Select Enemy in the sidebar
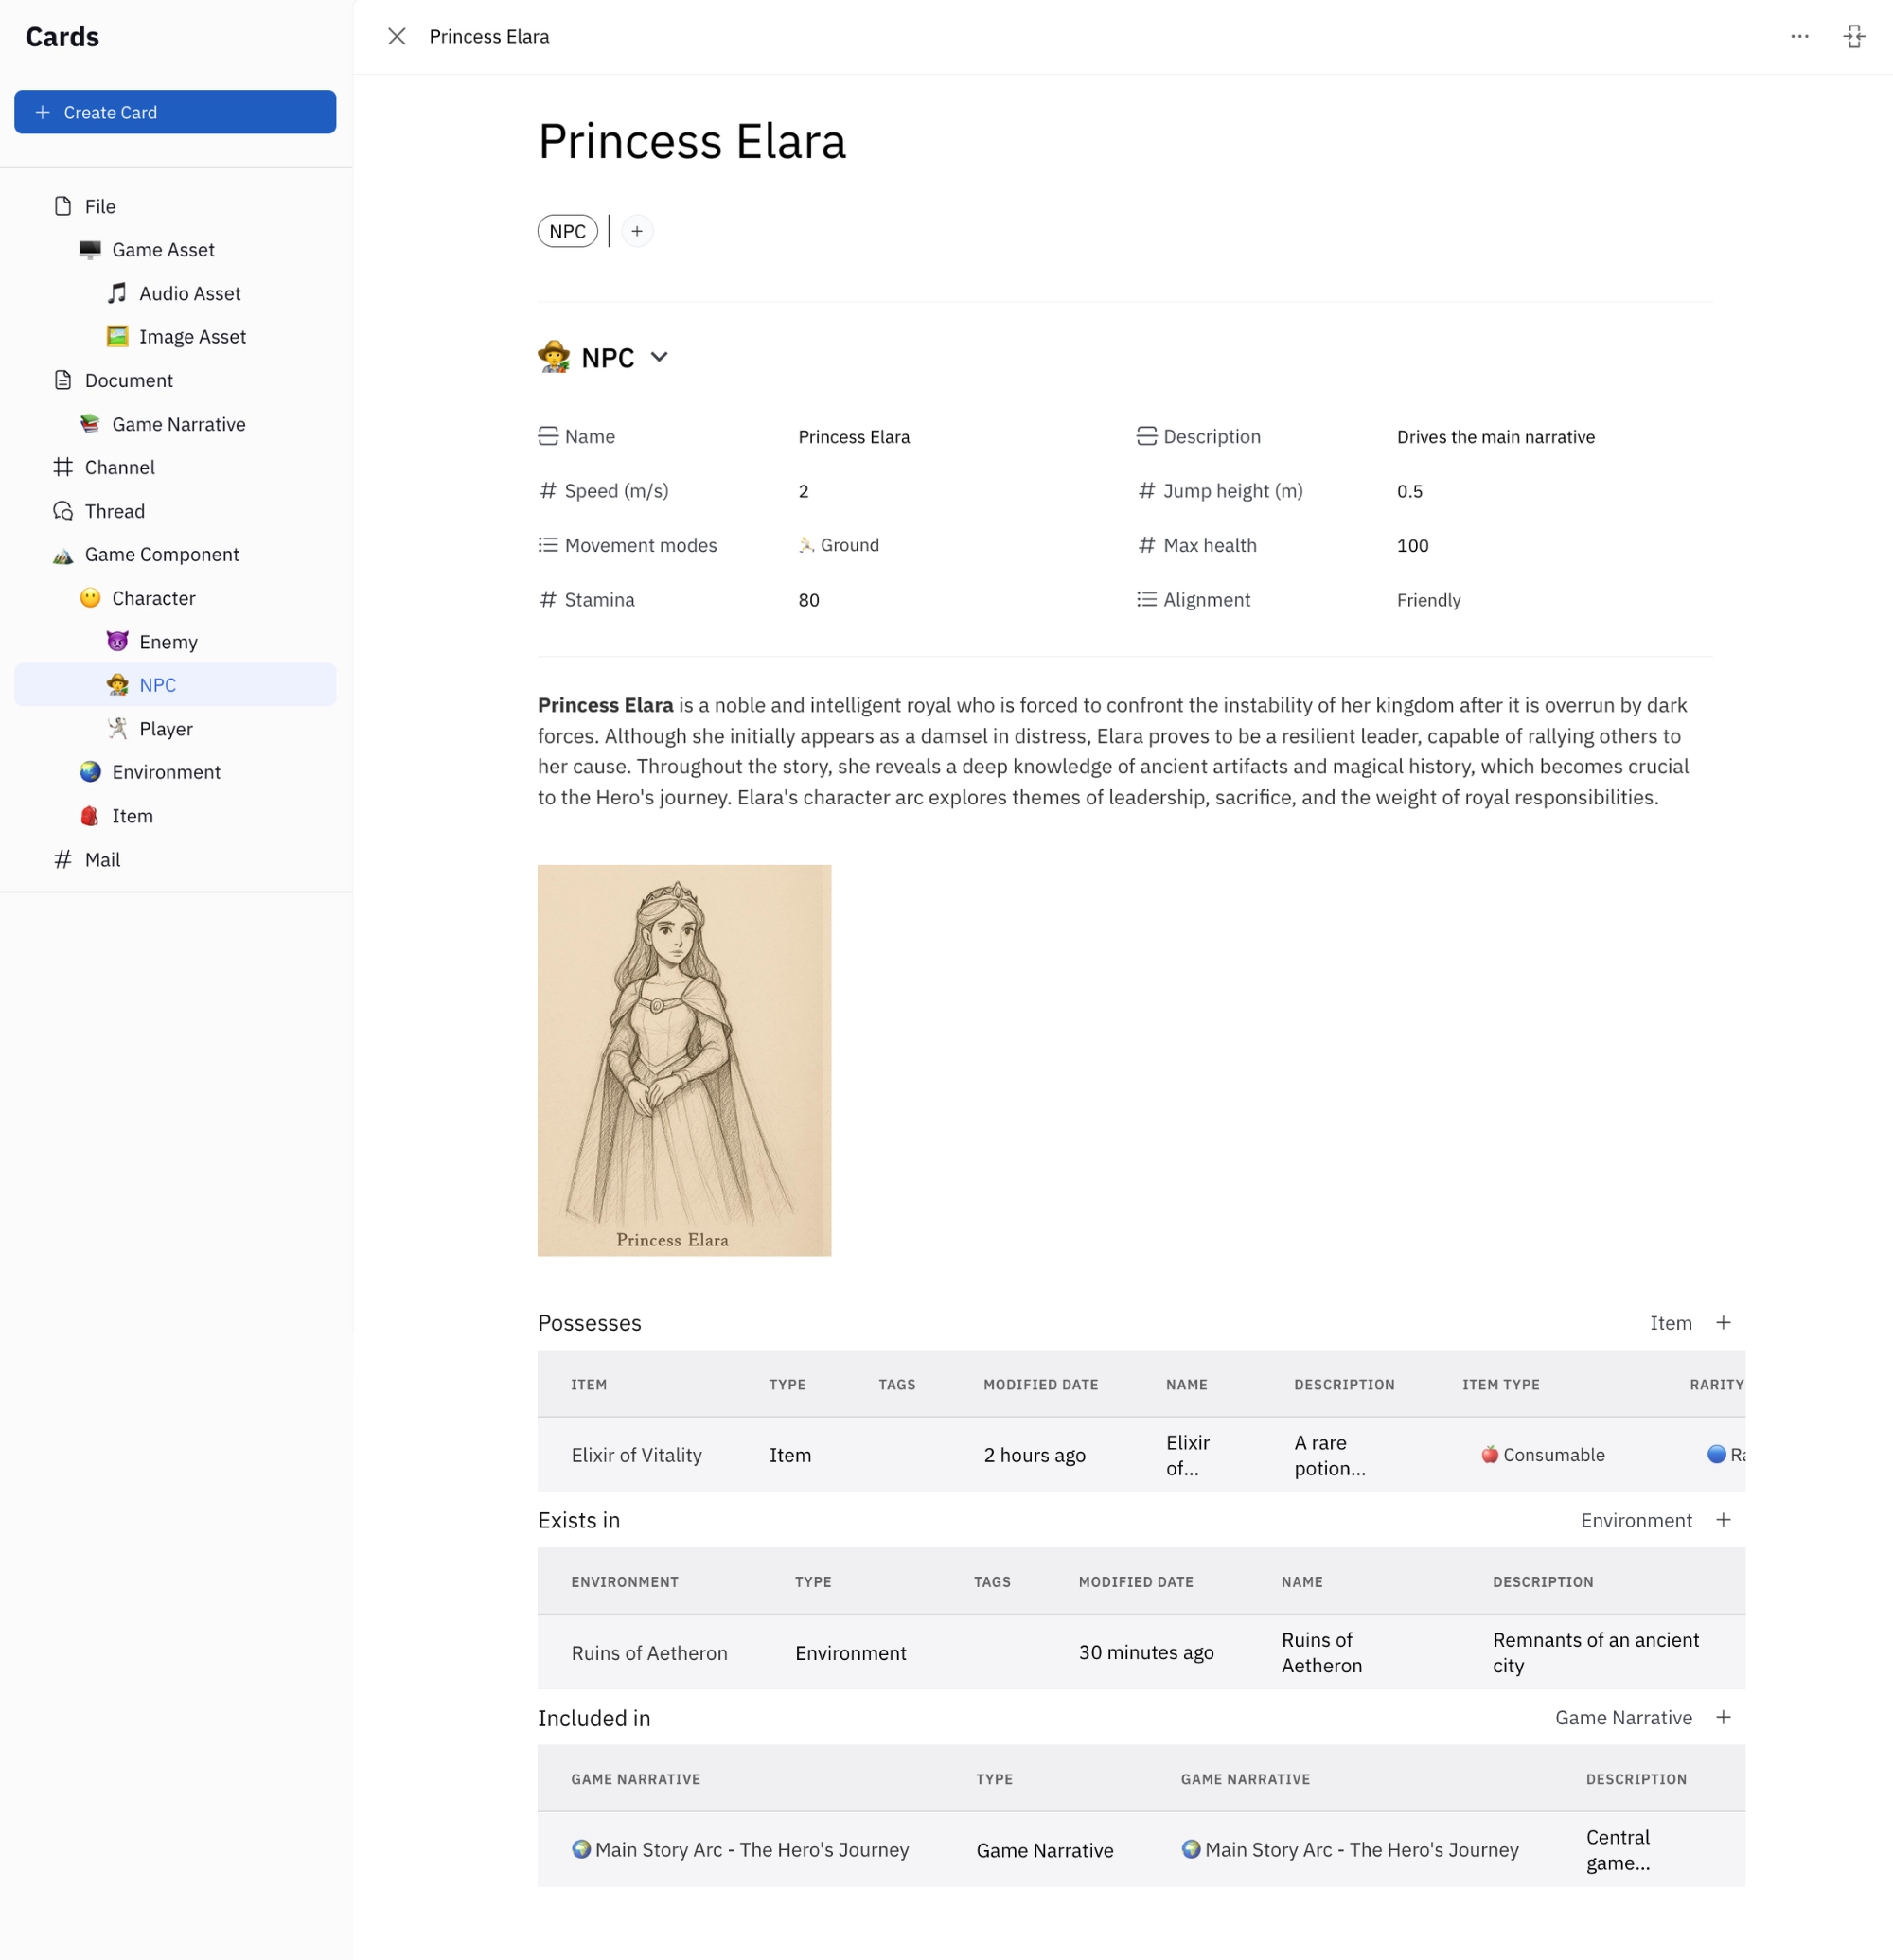 168,641
